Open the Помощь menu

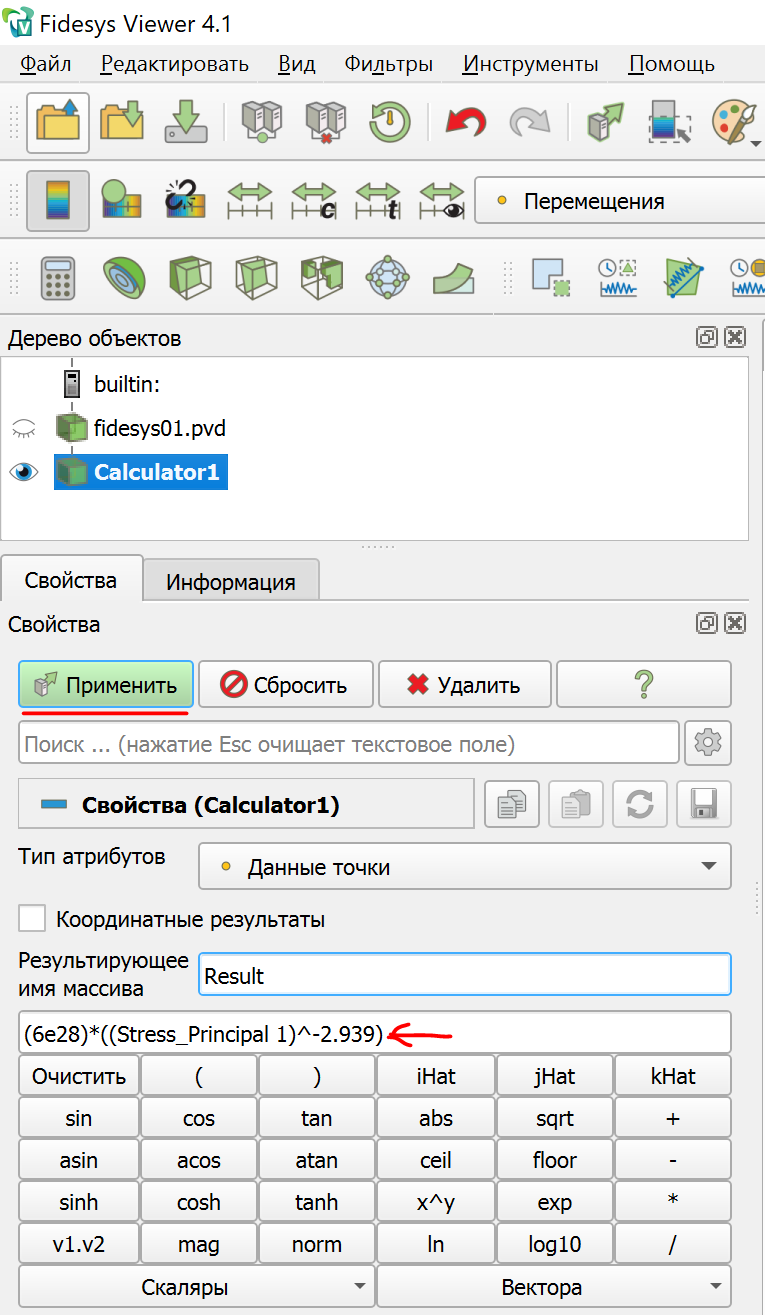click(x=672, y=64)
